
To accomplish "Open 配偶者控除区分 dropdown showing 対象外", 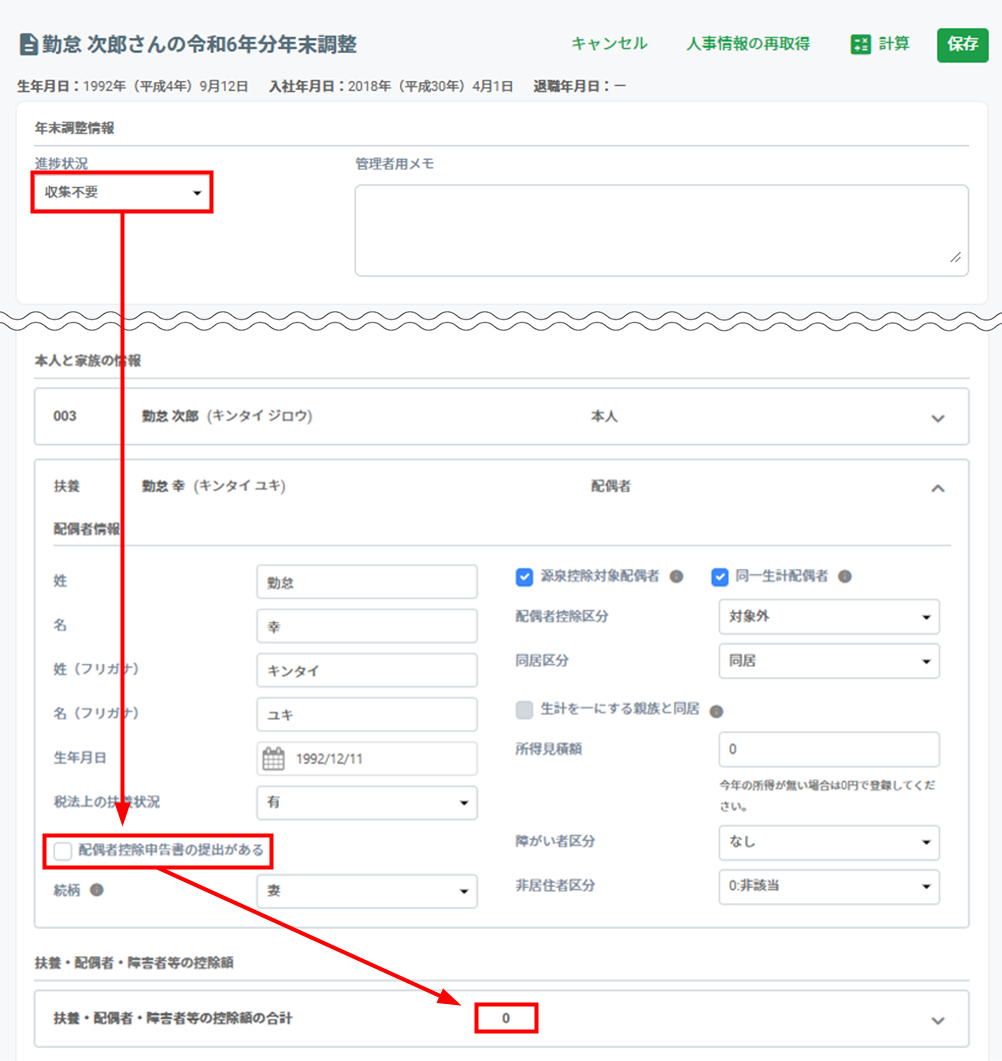I will pyautogui.click(x=829, y=616).
